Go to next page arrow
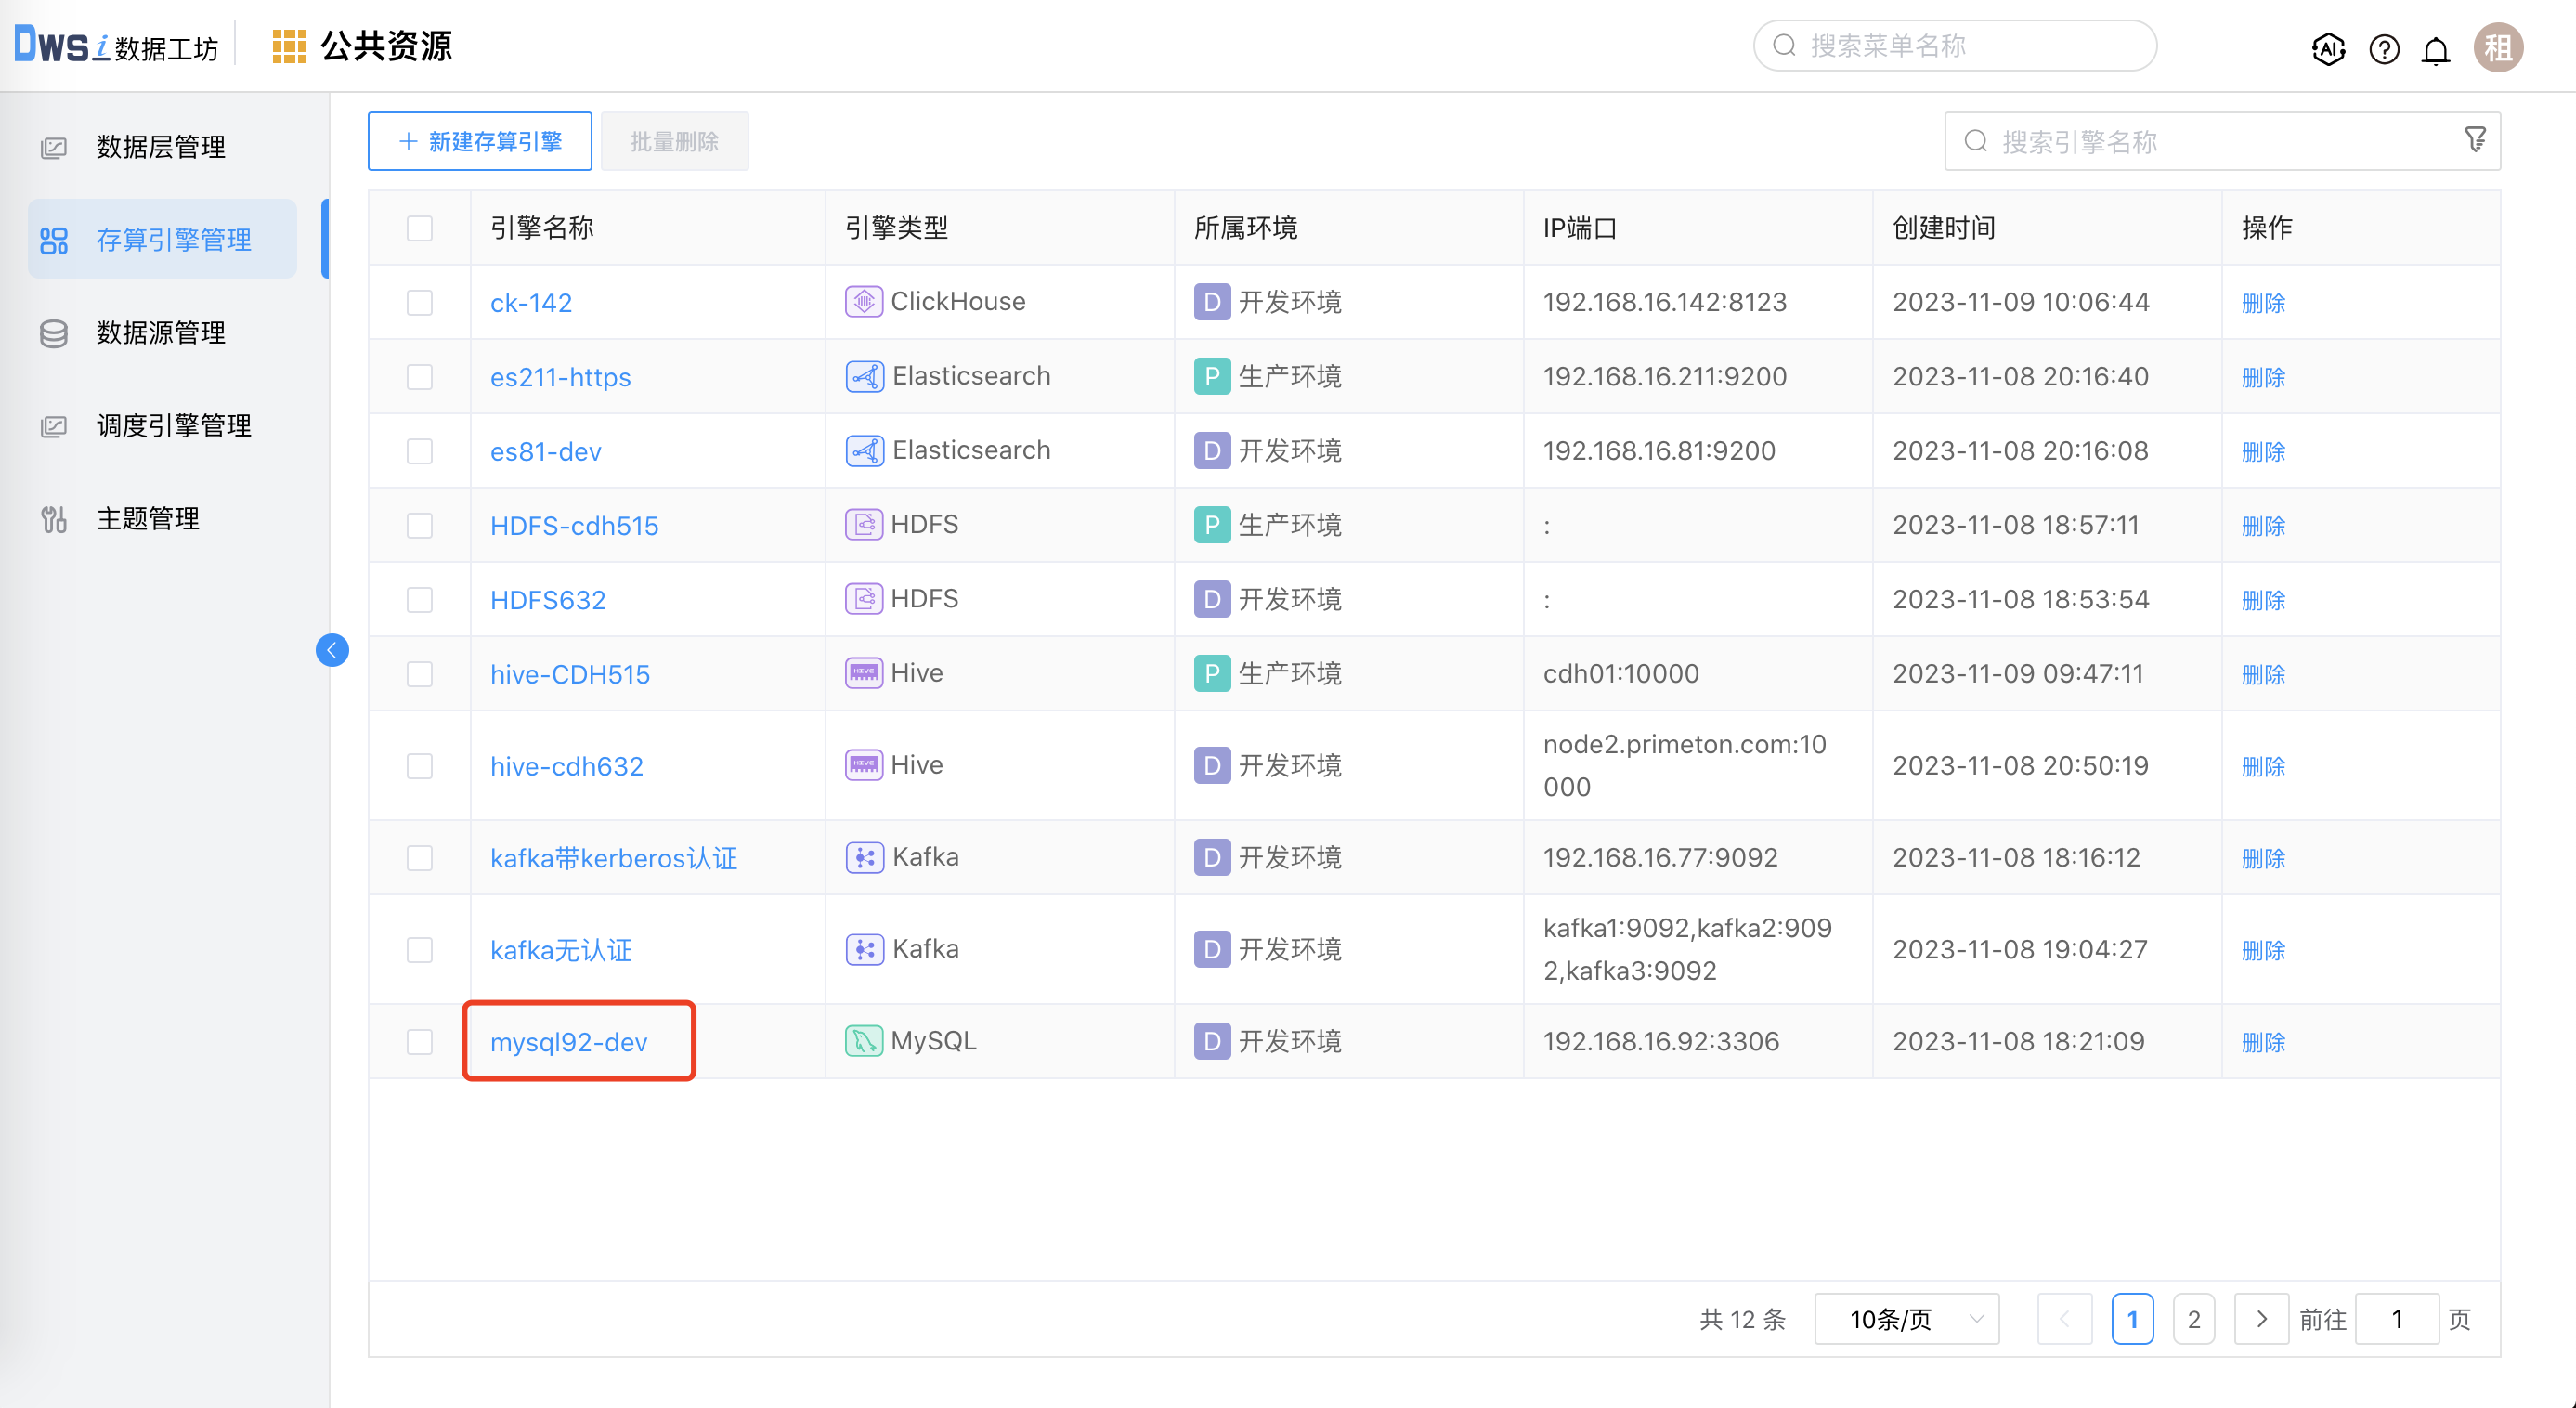 tap(2261, 1319)
